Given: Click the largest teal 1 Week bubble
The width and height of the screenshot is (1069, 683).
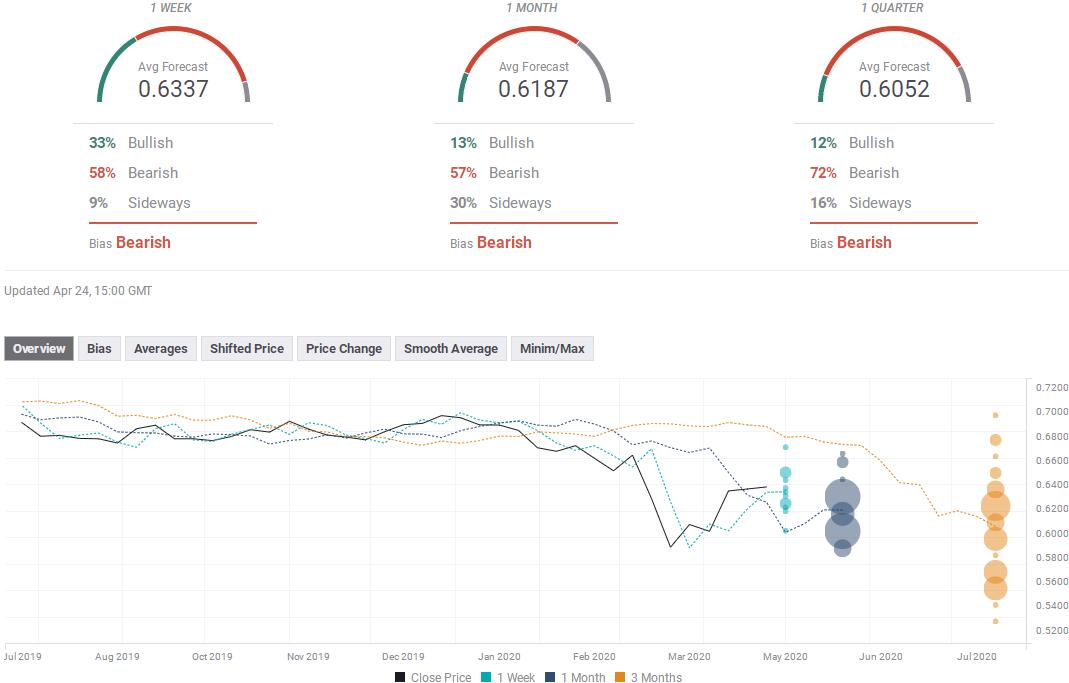Looking at the screenshot, I should coord(785,473).
